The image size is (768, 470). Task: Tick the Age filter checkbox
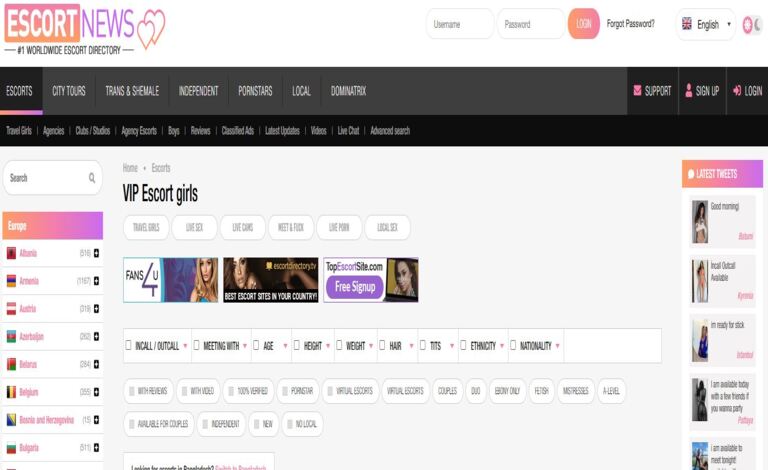click(256, 346)
